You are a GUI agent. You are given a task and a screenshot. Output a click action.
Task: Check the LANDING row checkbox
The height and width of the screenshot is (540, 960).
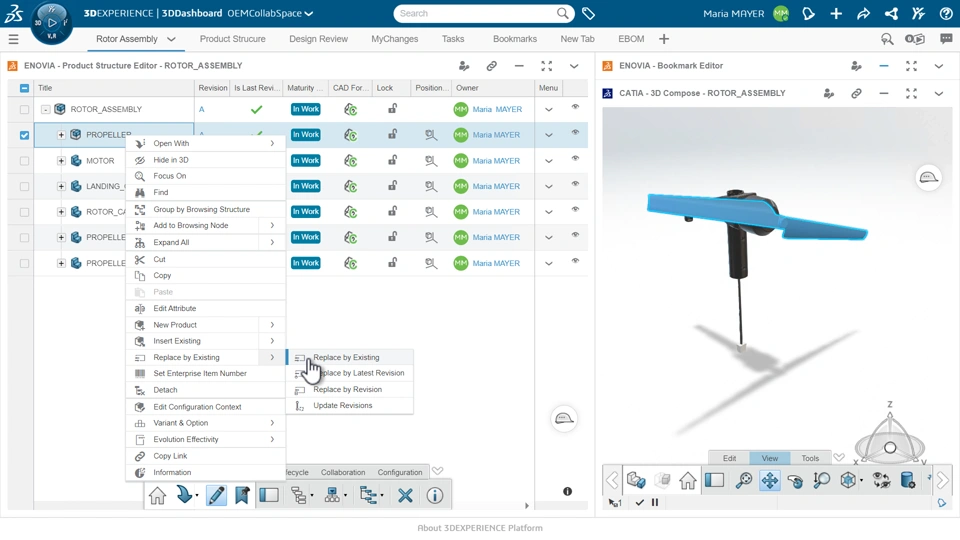point(24,187)
